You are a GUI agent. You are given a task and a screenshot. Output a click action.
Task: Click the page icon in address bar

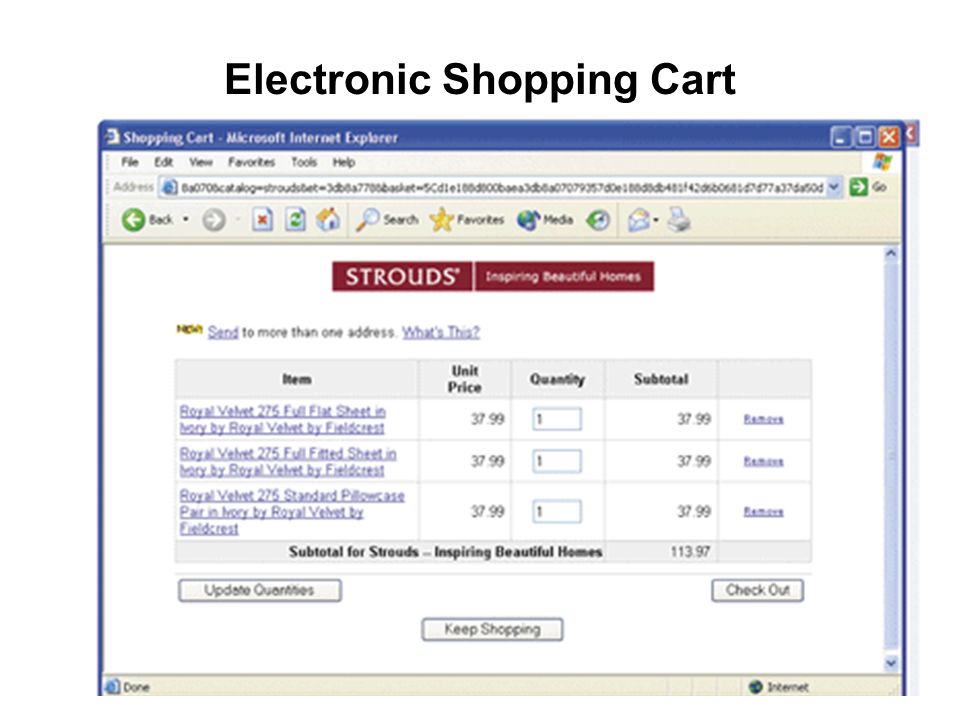[169, 187]
